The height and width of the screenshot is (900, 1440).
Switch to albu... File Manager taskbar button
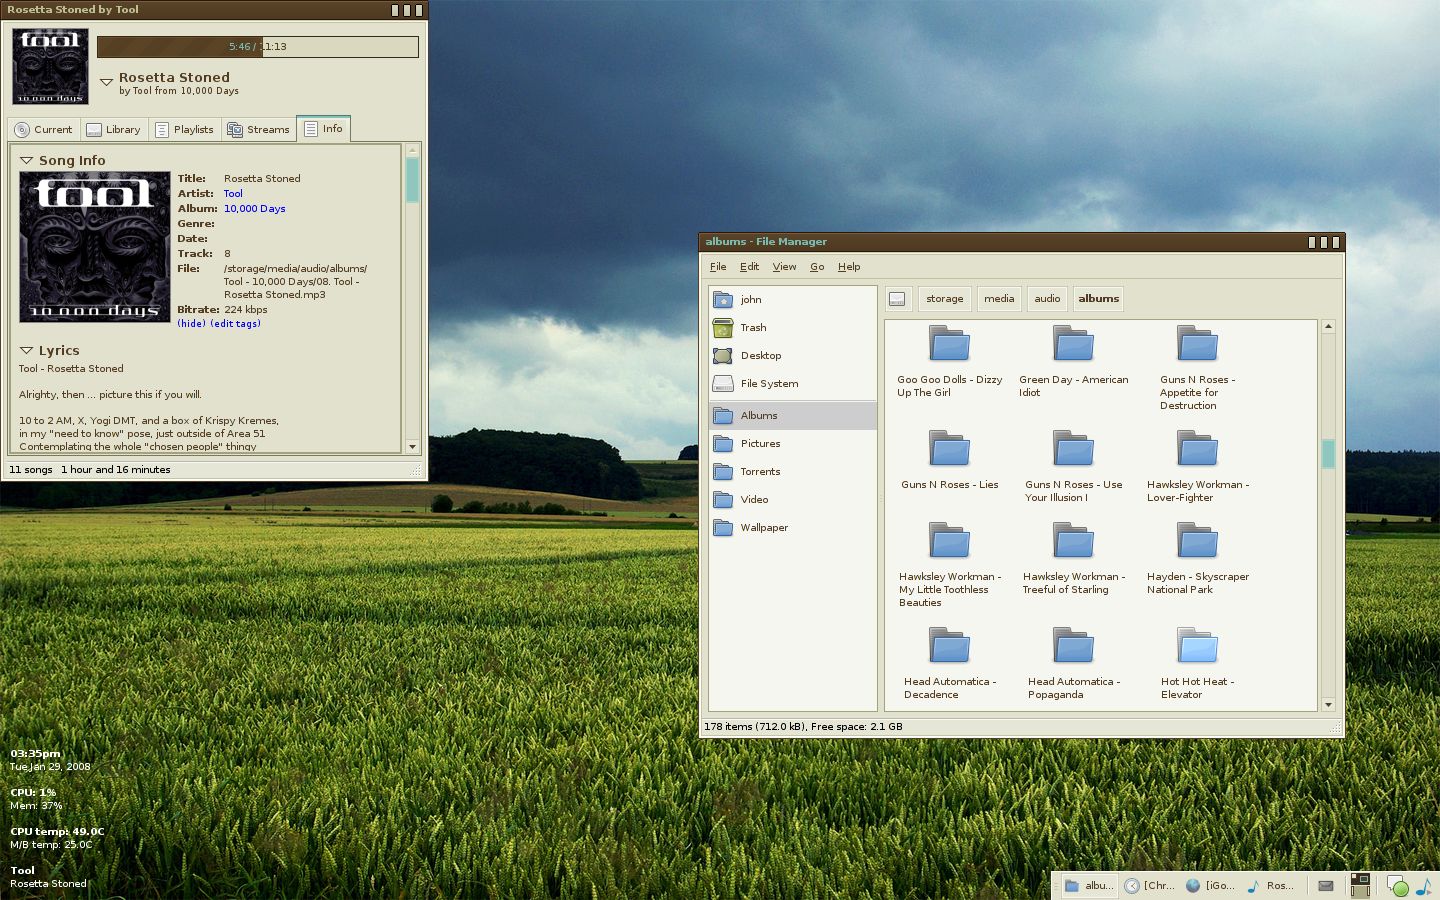[x=1088, y=885]
